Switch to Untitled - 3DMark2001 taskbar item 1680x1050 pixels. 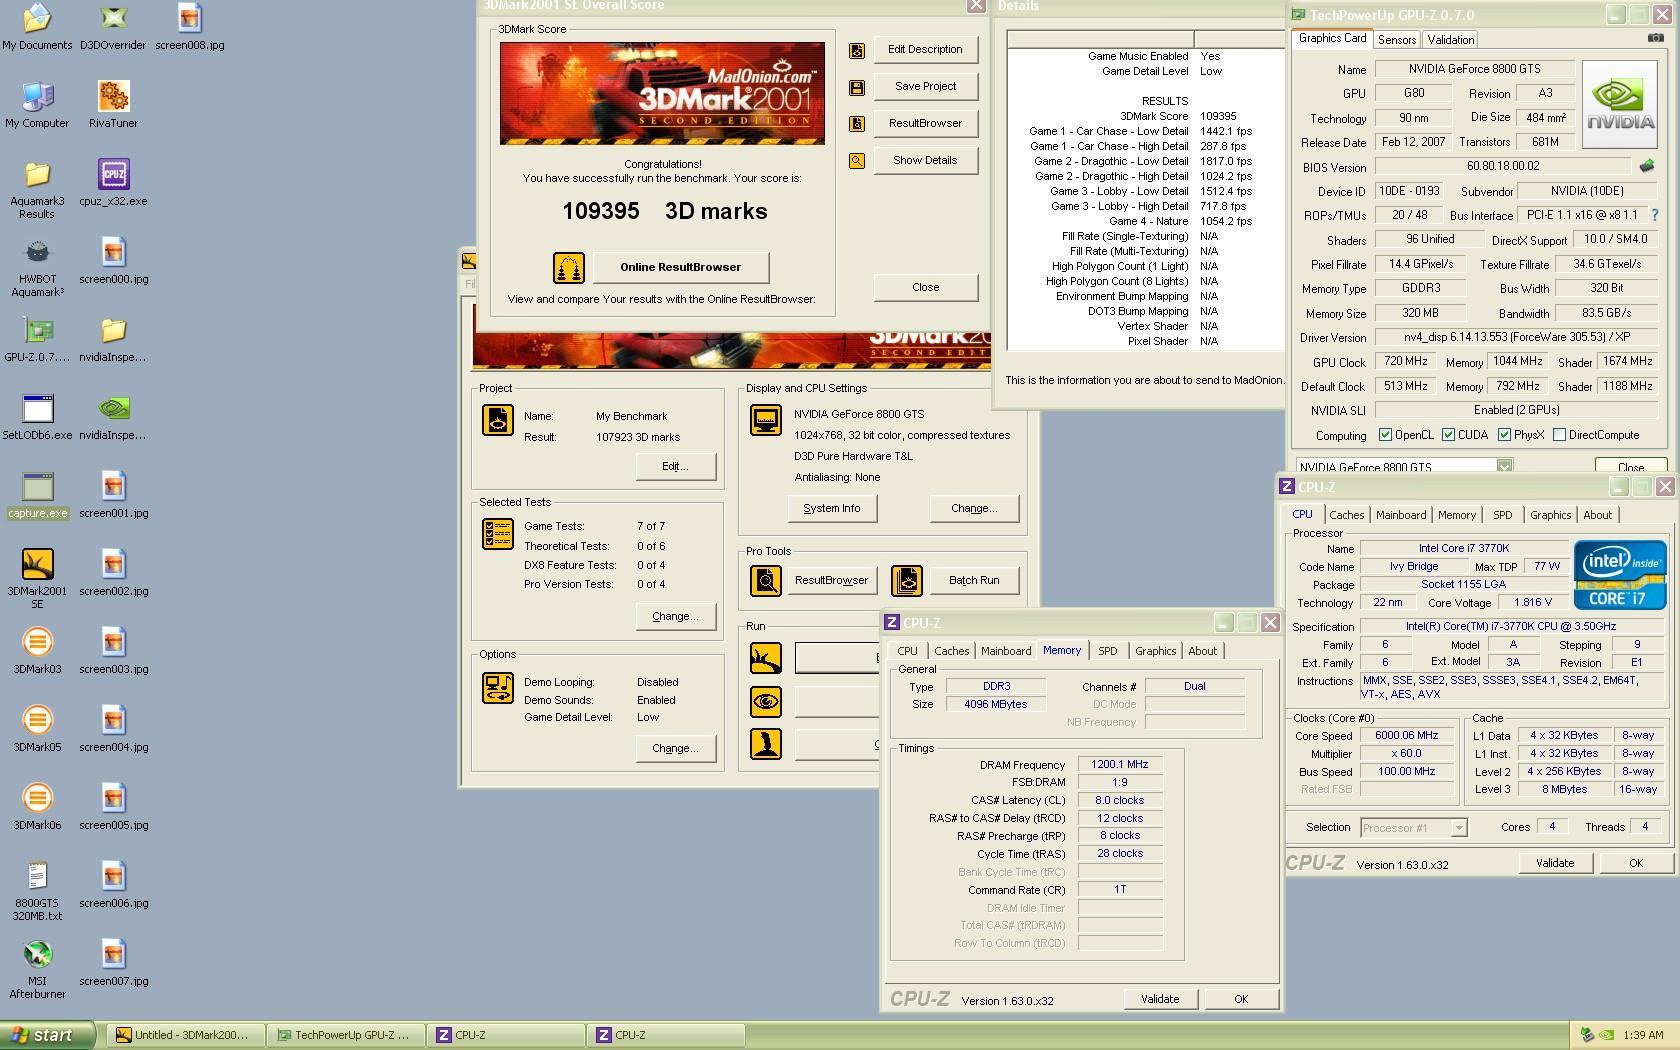point(185,1035)
